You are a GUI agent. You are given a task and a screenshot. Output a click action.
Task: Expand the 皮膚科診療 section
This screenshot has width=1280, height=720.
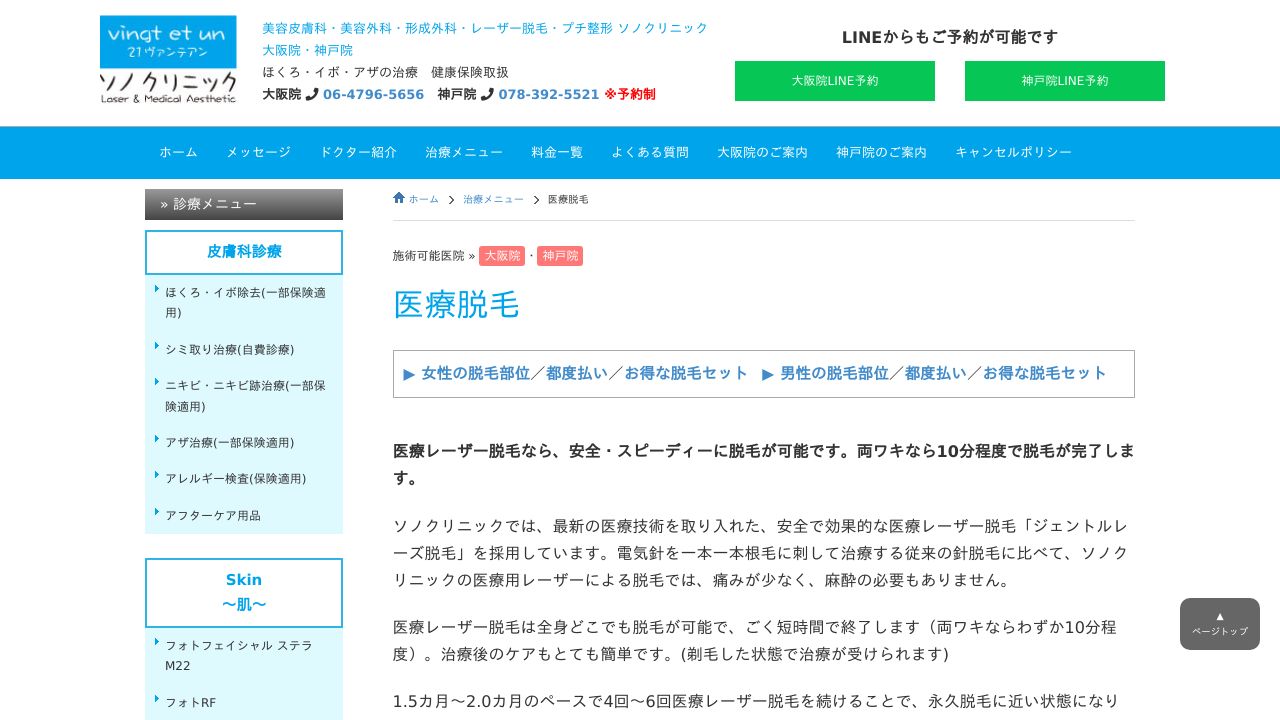tap(244, 252)
